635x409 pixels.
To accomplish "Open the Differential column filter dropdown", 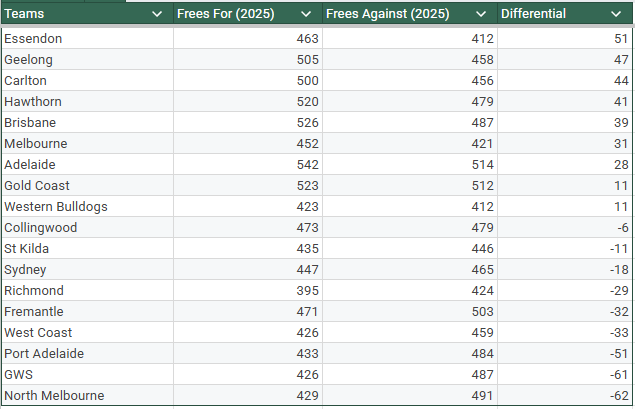I will point(616,14).
